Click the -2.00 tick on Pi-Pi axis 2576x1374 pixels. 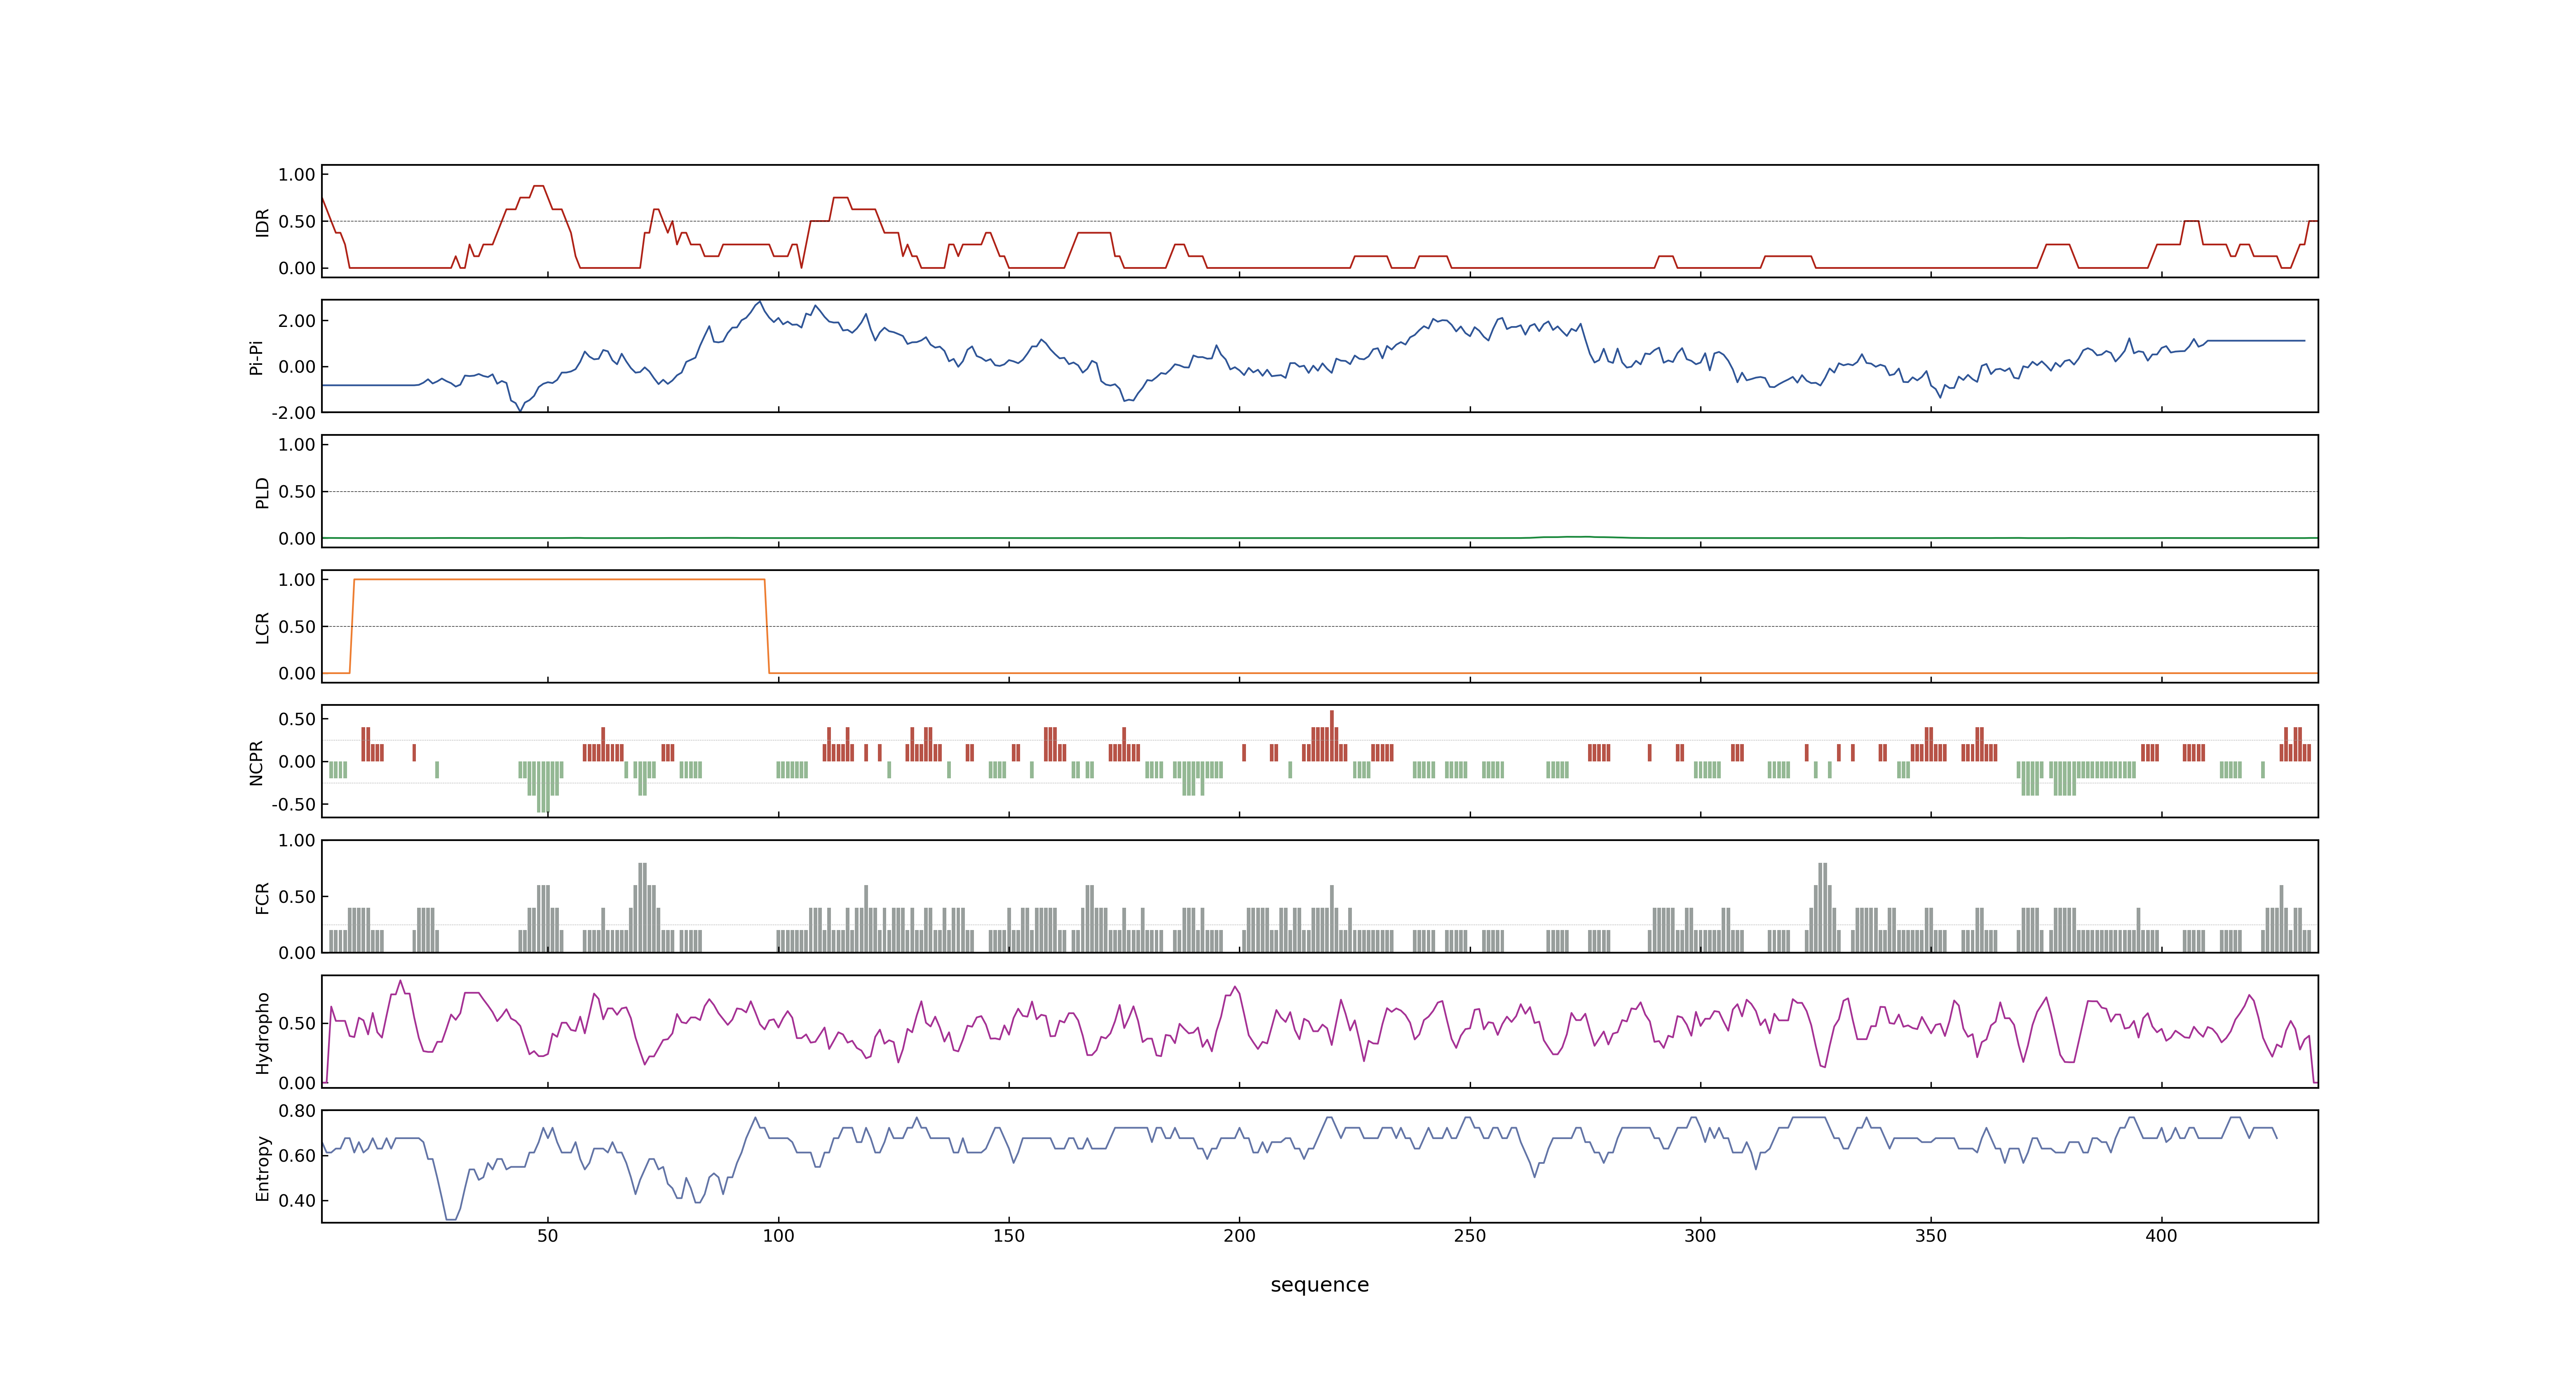click(x=293, y=413)
